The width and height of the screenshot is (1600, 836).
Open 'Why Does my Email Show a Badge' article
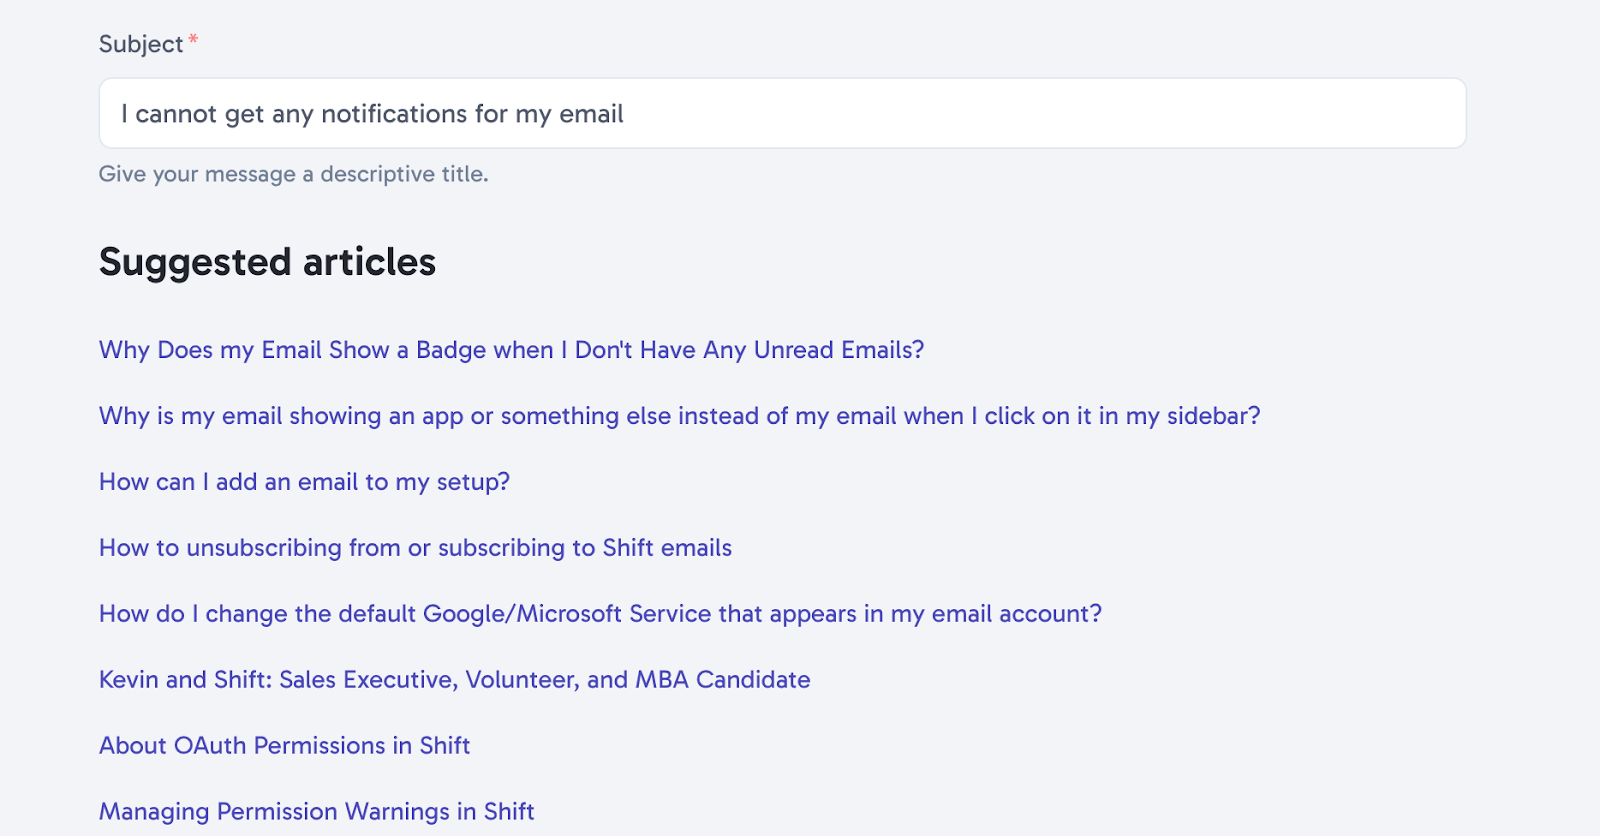pos(511,350)
